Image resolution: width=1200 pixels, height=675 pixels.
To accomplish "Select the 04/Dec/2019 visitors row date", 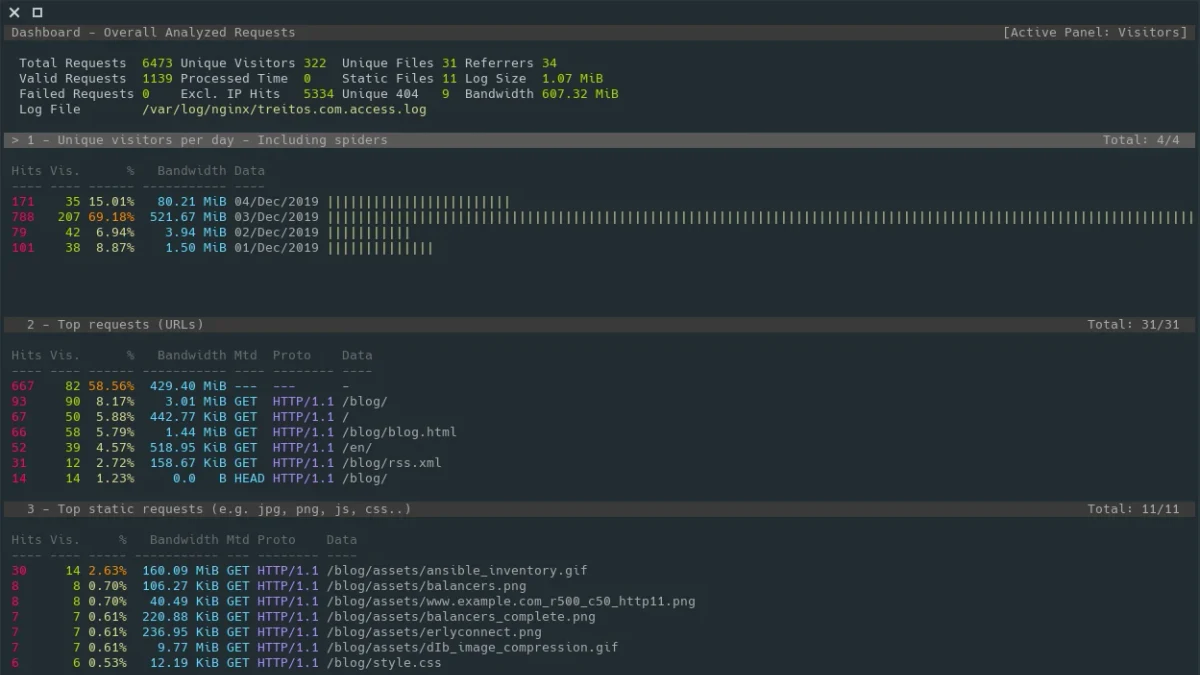I will click(276, 202).
